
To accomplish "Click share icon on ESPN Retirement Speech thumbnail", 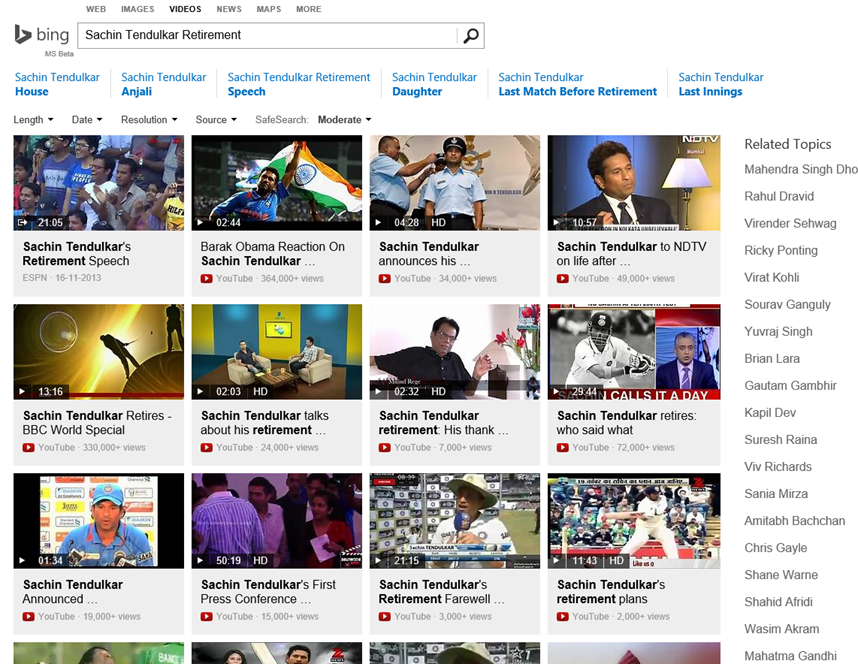I will (x=22, y=222).
